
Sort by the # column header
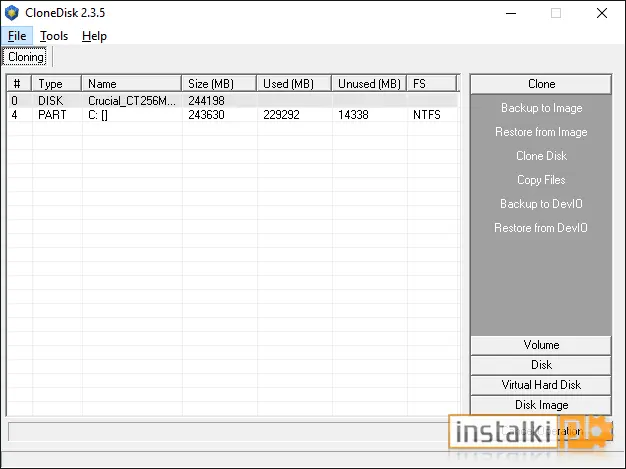coord(19,84)
